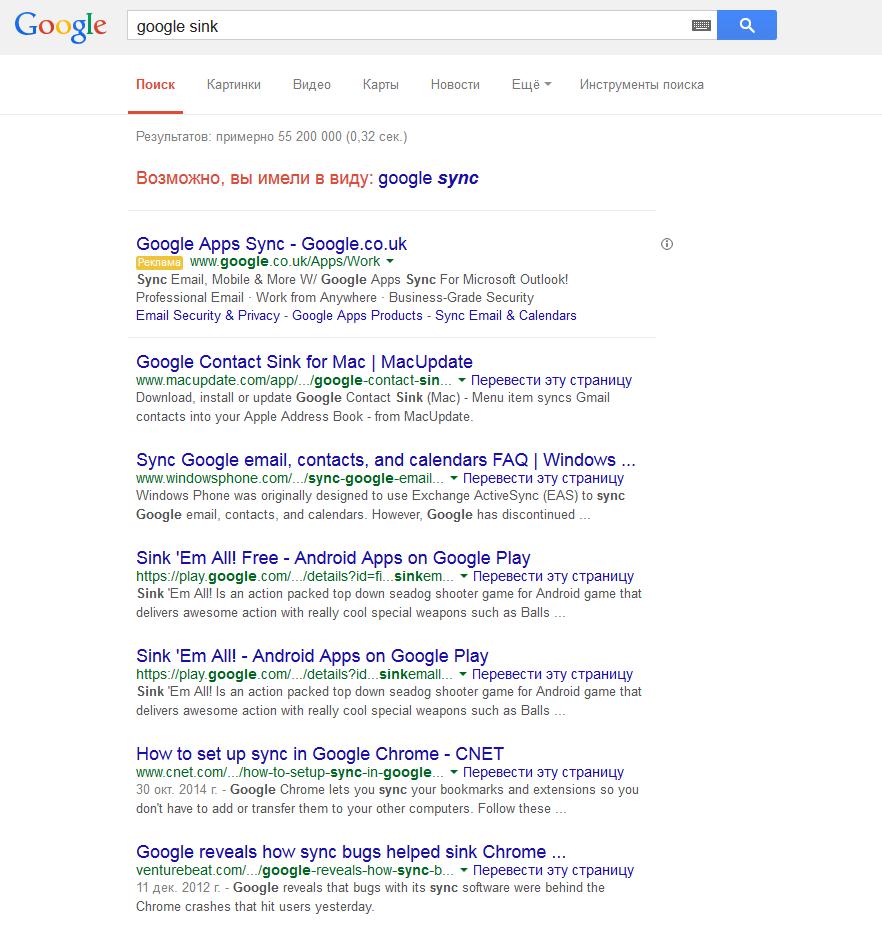The image size is (882, 931).
Task: Translate the CNET result page
Action: pos(543,772)
